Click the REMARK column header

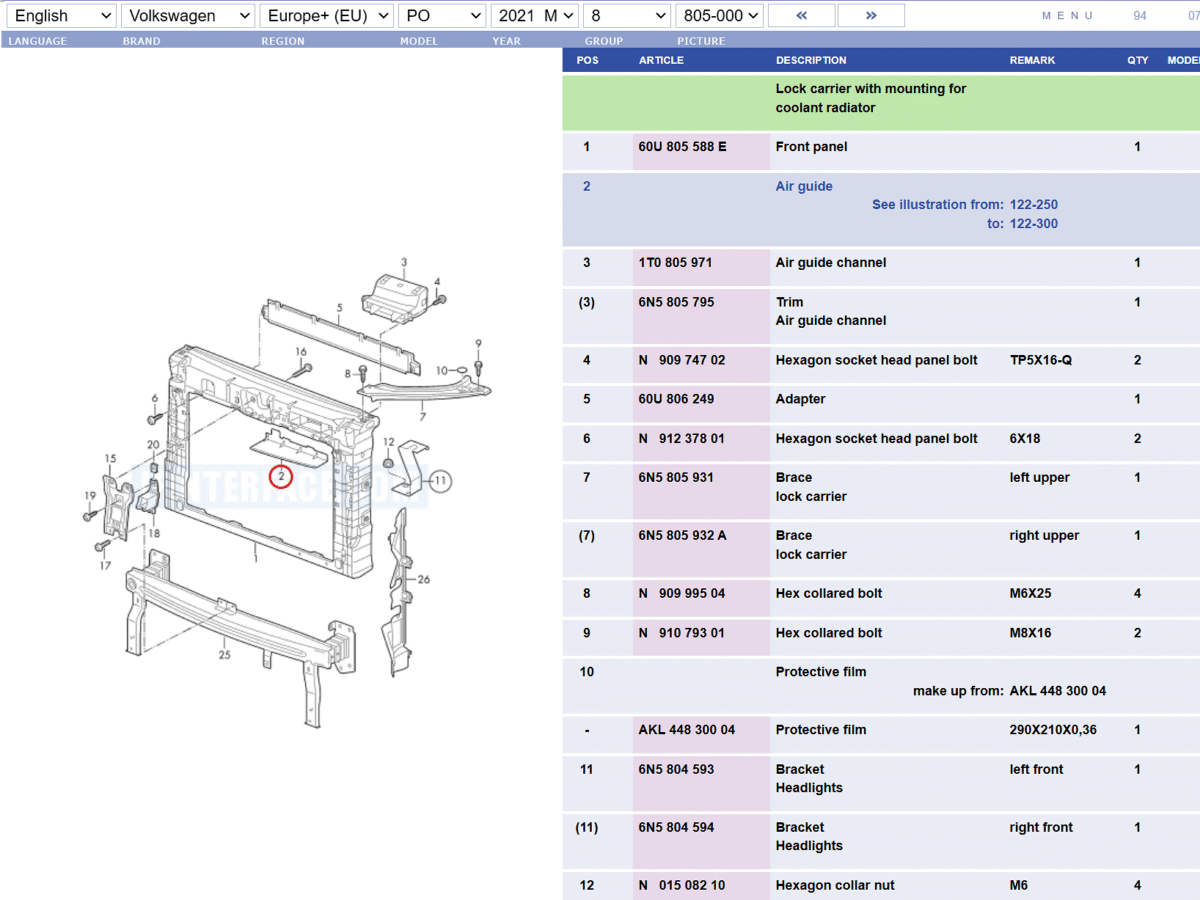[x=1032, y=60]
